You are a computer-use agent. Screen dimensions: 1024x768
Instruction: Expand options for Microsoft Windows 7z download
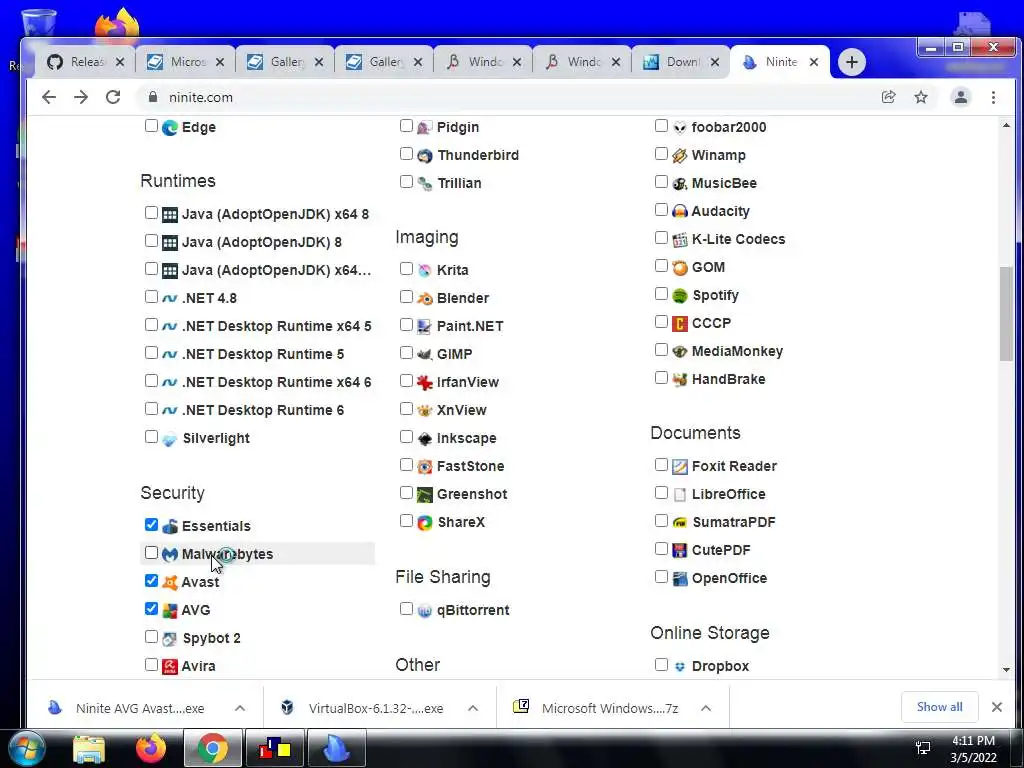pos(706,709)
